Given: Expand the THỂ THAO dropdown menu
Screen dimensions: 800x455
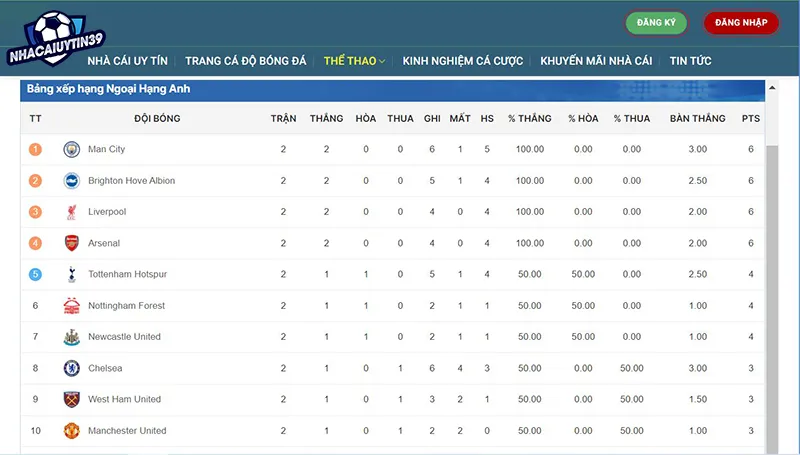Looking at the screenshot, I should coord(354,61).
